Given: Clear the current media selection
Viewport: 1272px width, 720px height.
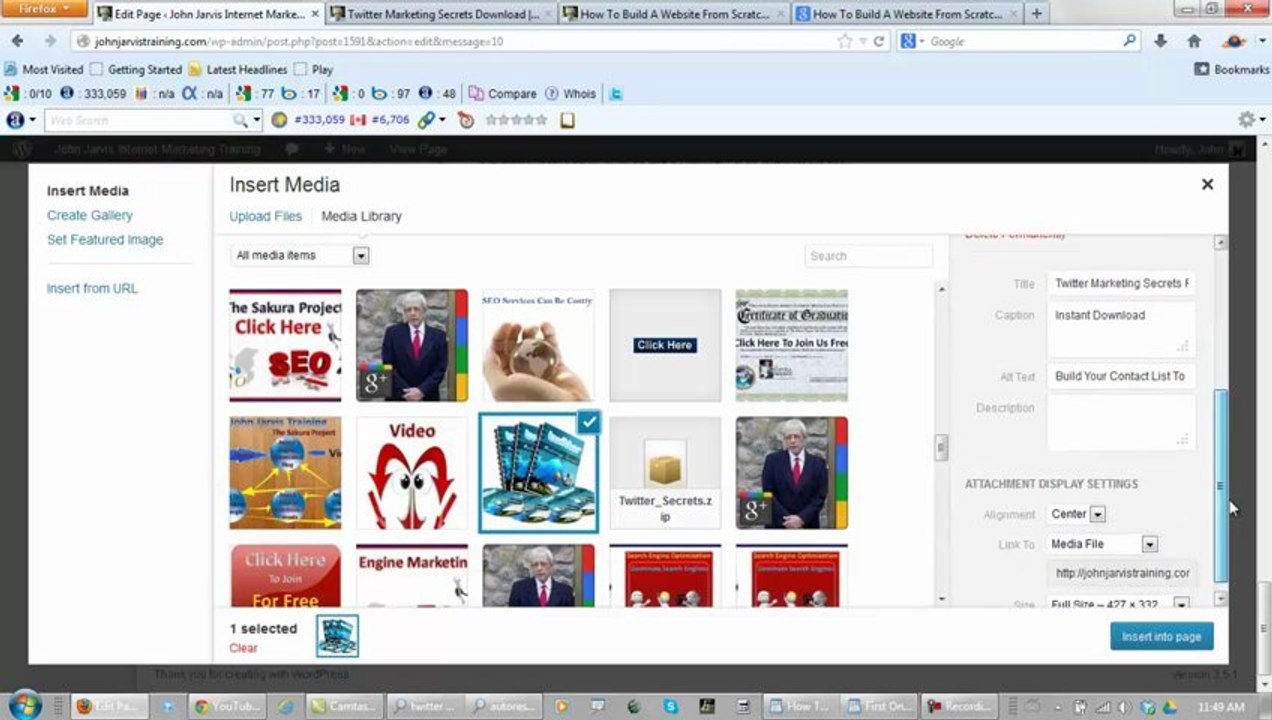Looking at the screenshot, I should coord(243,648).
